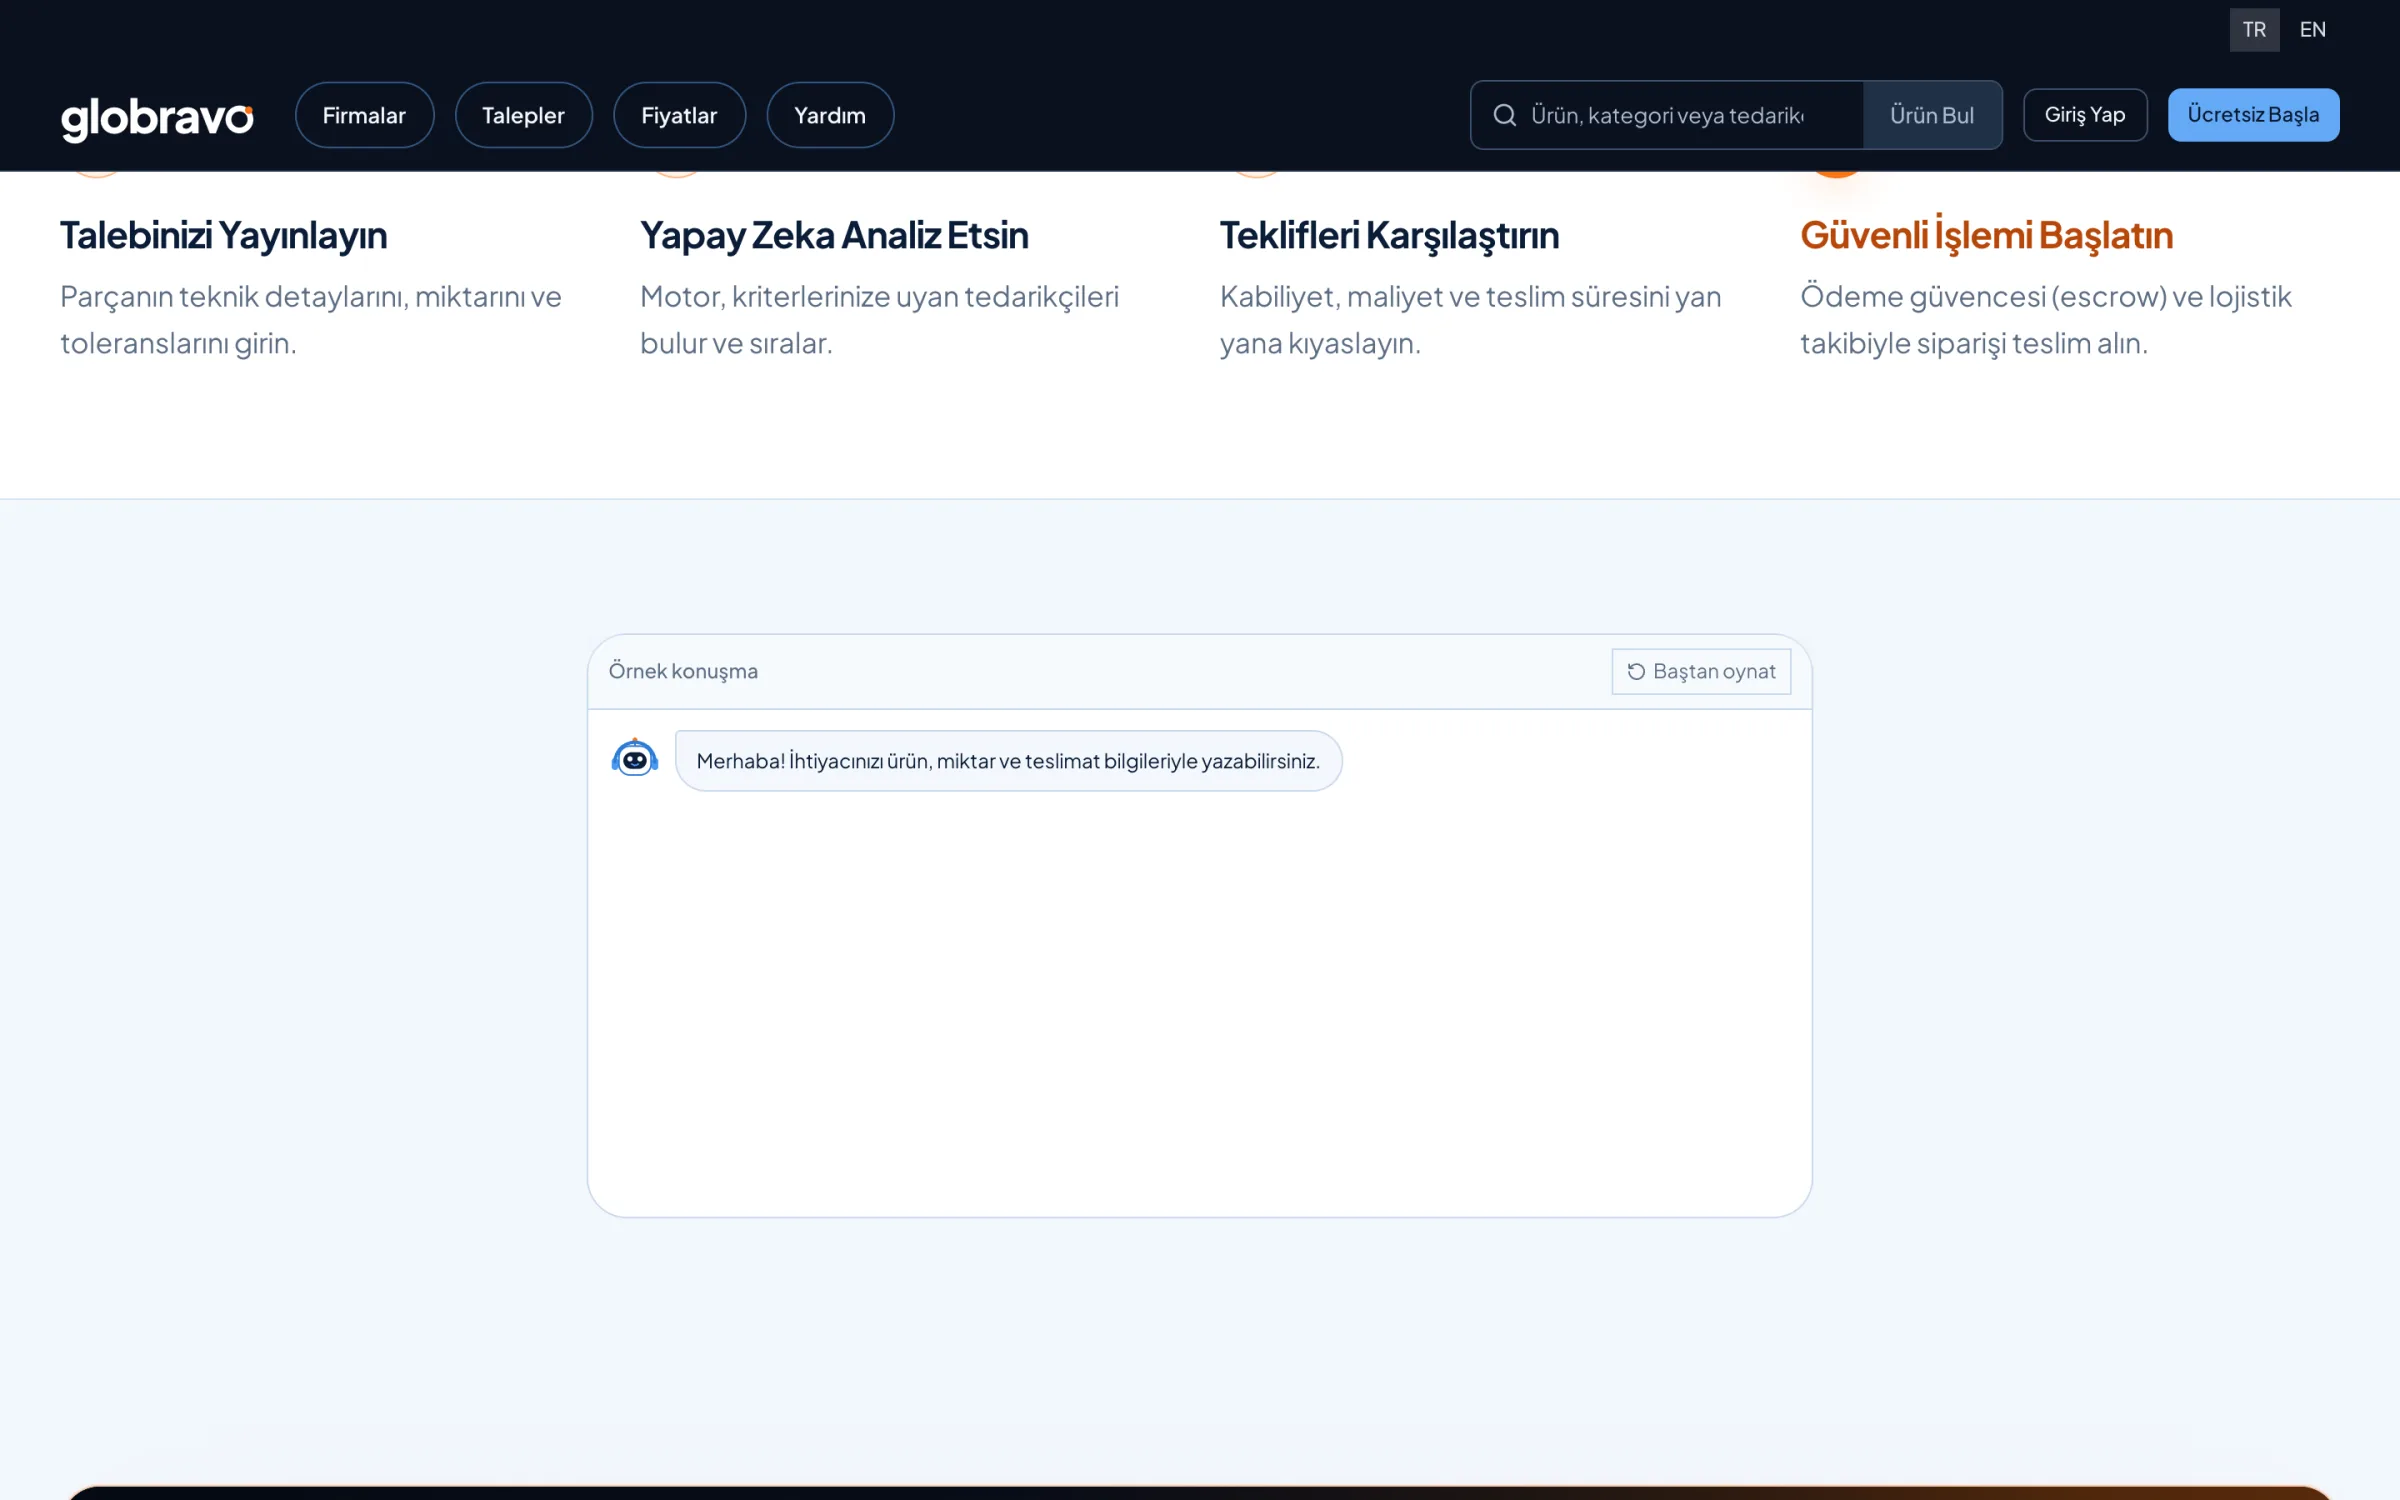
Task: Click the globravo logo
Action: click(x=157, y=117)
